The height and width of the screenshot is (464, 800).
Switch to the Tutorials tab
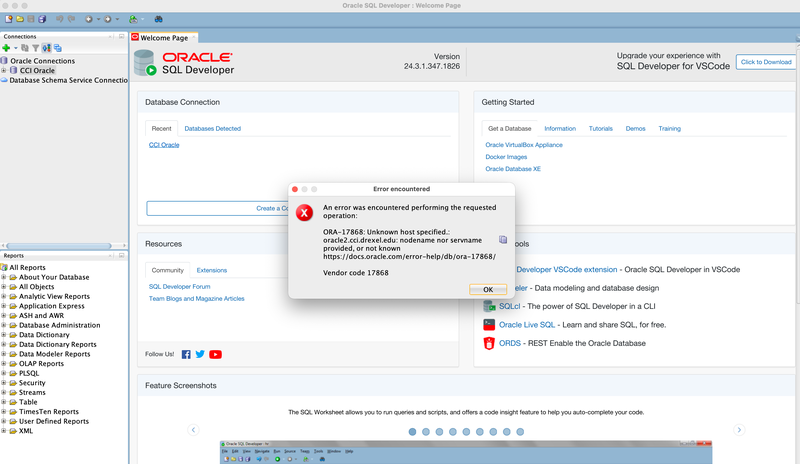click(601, 129)
